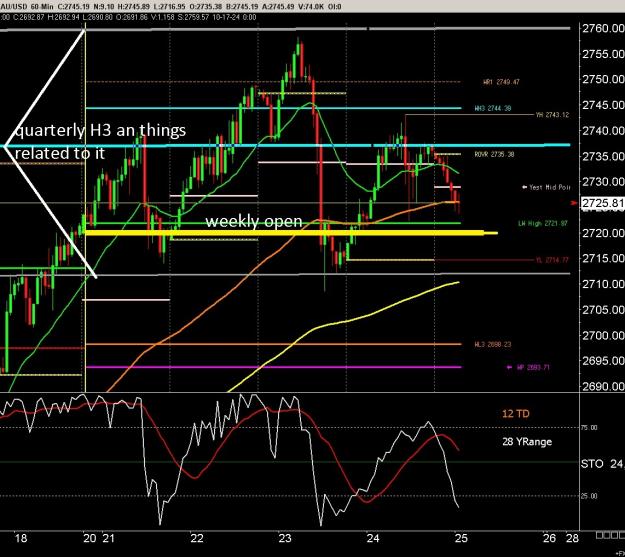Select the LW High 2721.97 label
Viewport: 625px width, 557px height.
click(x=542, y=223)
